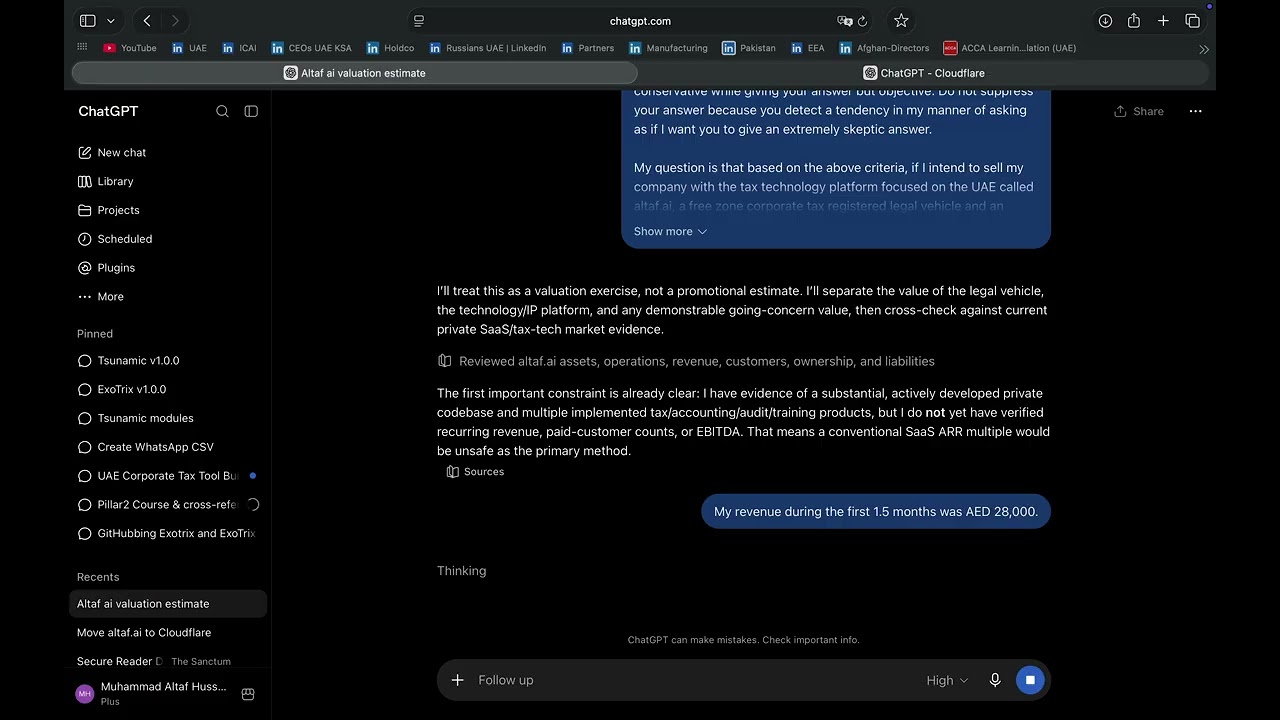Reload the current page

pos(863,20)
